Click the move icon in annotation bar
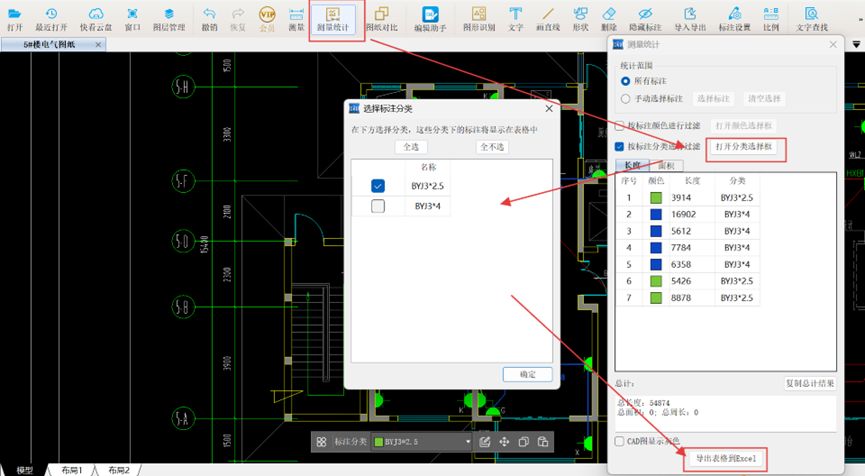The height and width of the screenshot is (476, 865). [x=504, y=441]
